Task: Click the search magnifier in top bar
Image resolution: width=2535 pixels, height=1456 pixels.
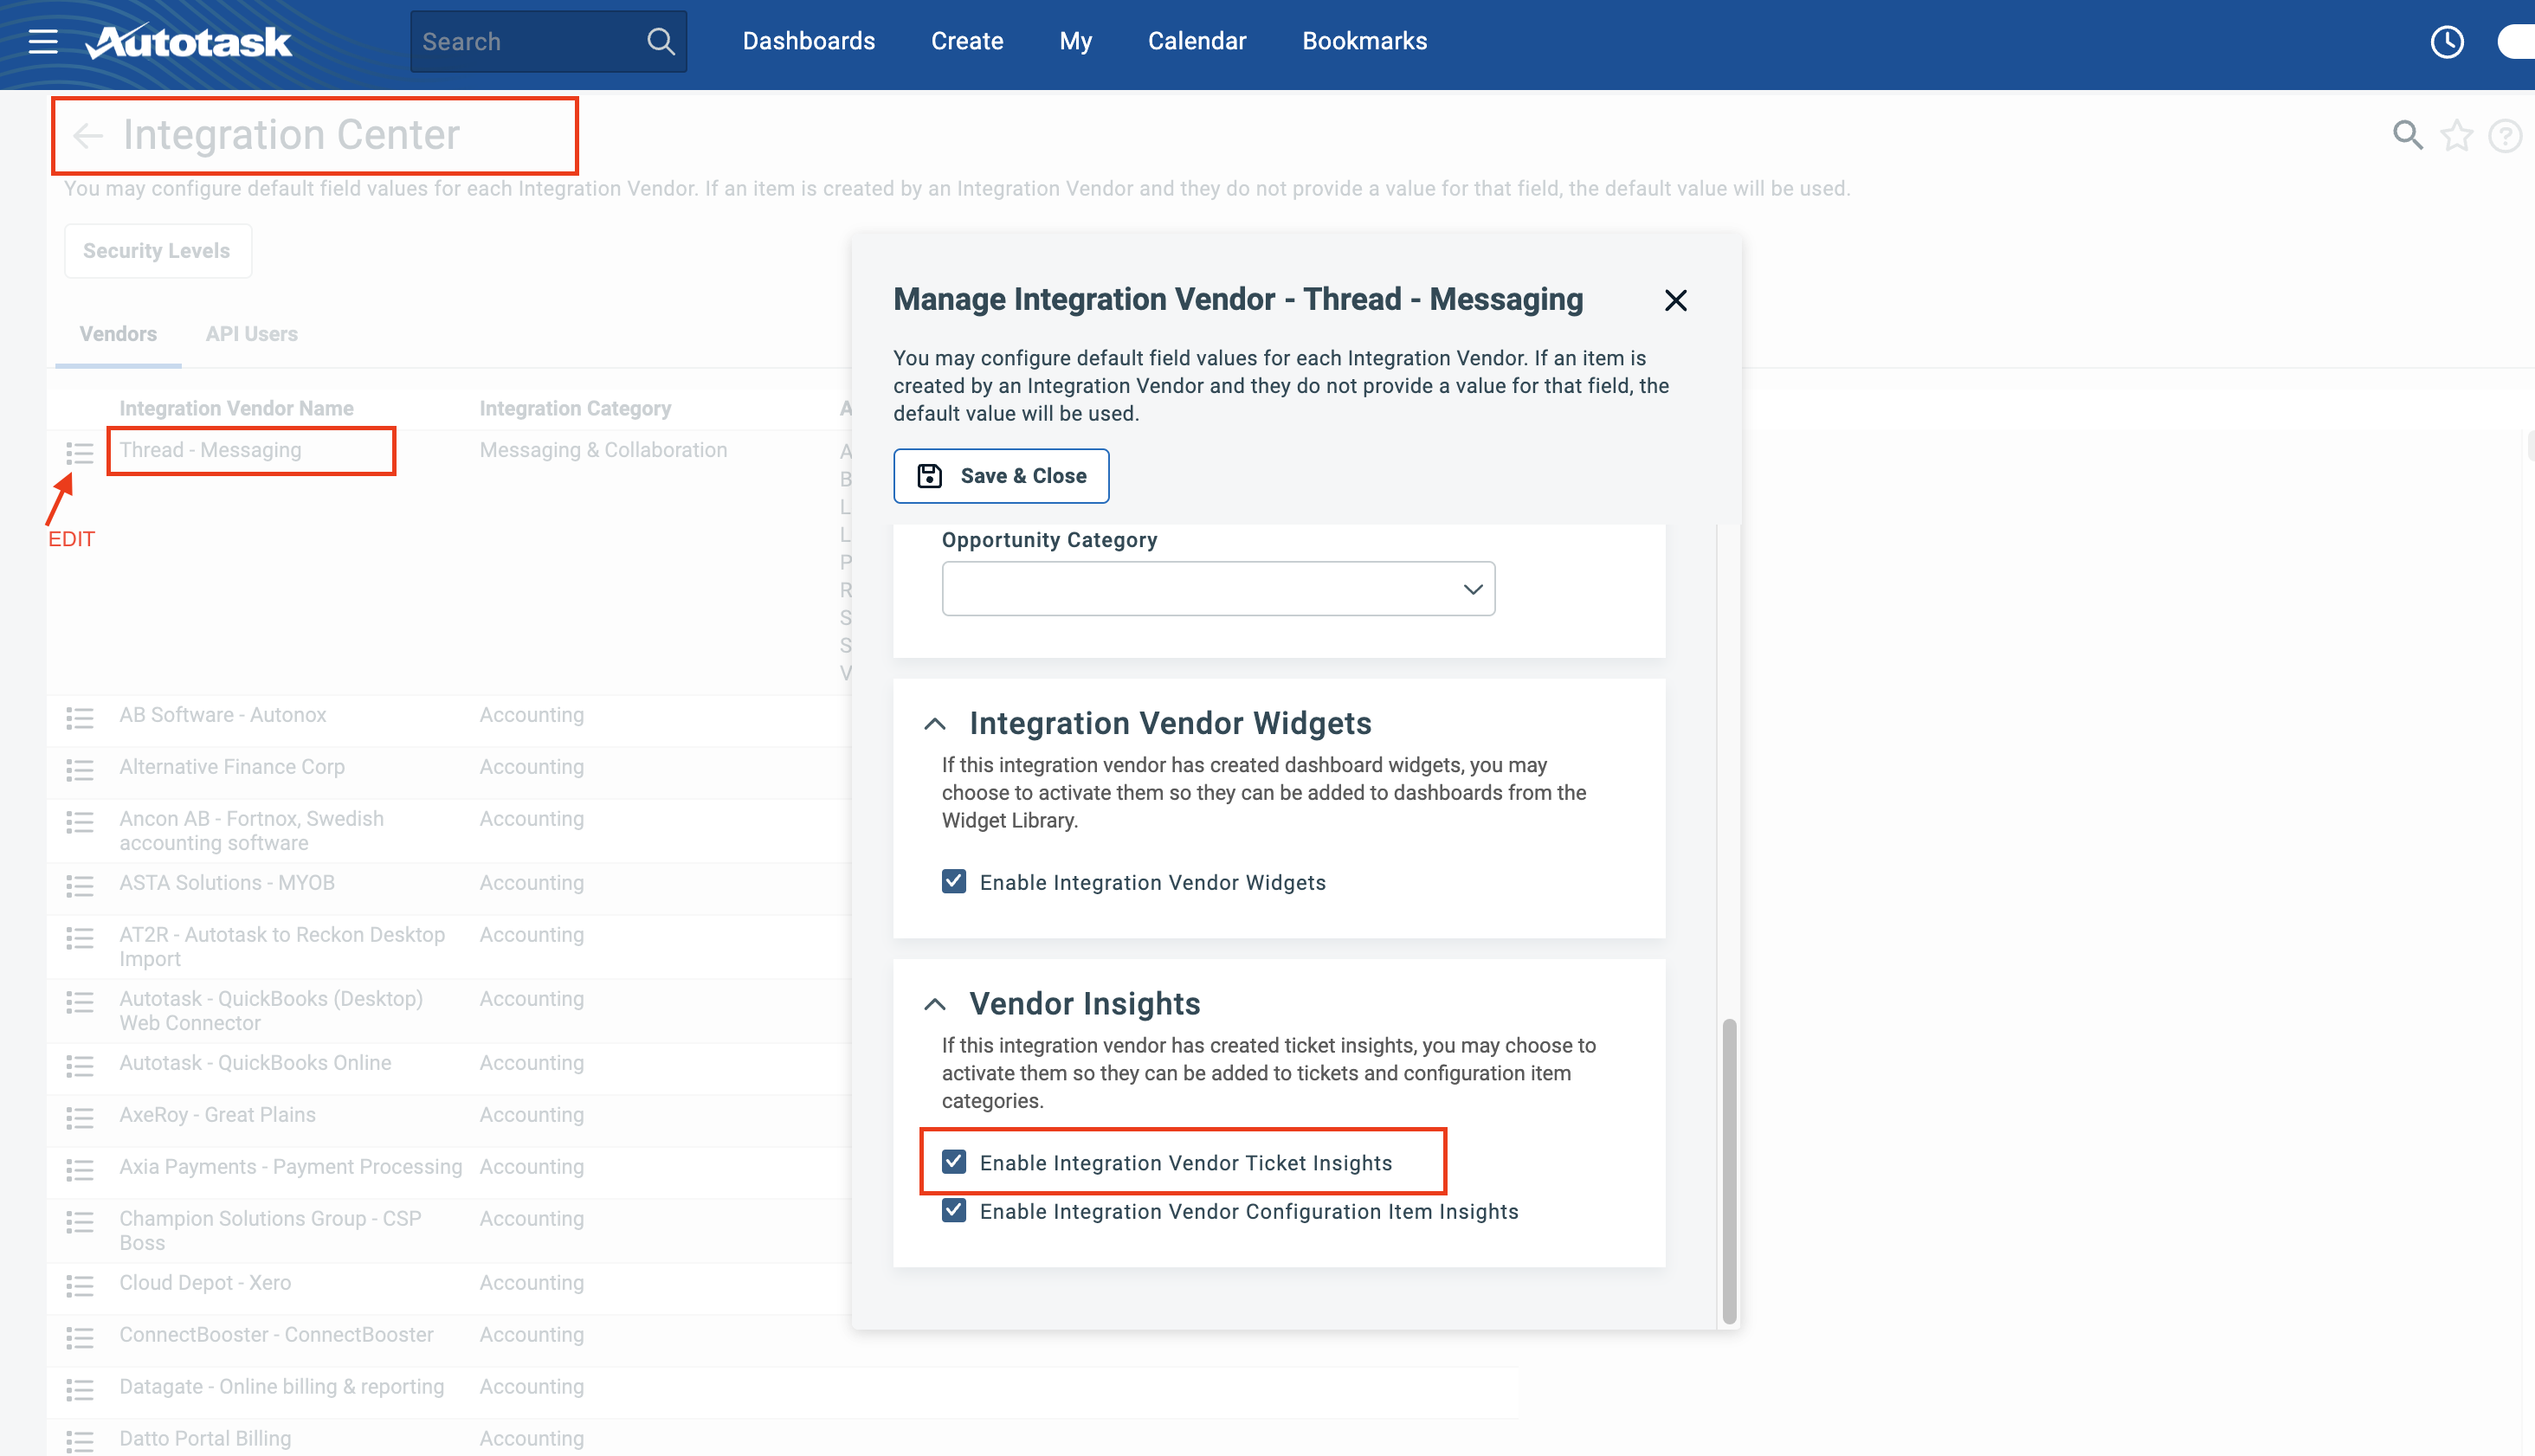Action: pos(660,41)
